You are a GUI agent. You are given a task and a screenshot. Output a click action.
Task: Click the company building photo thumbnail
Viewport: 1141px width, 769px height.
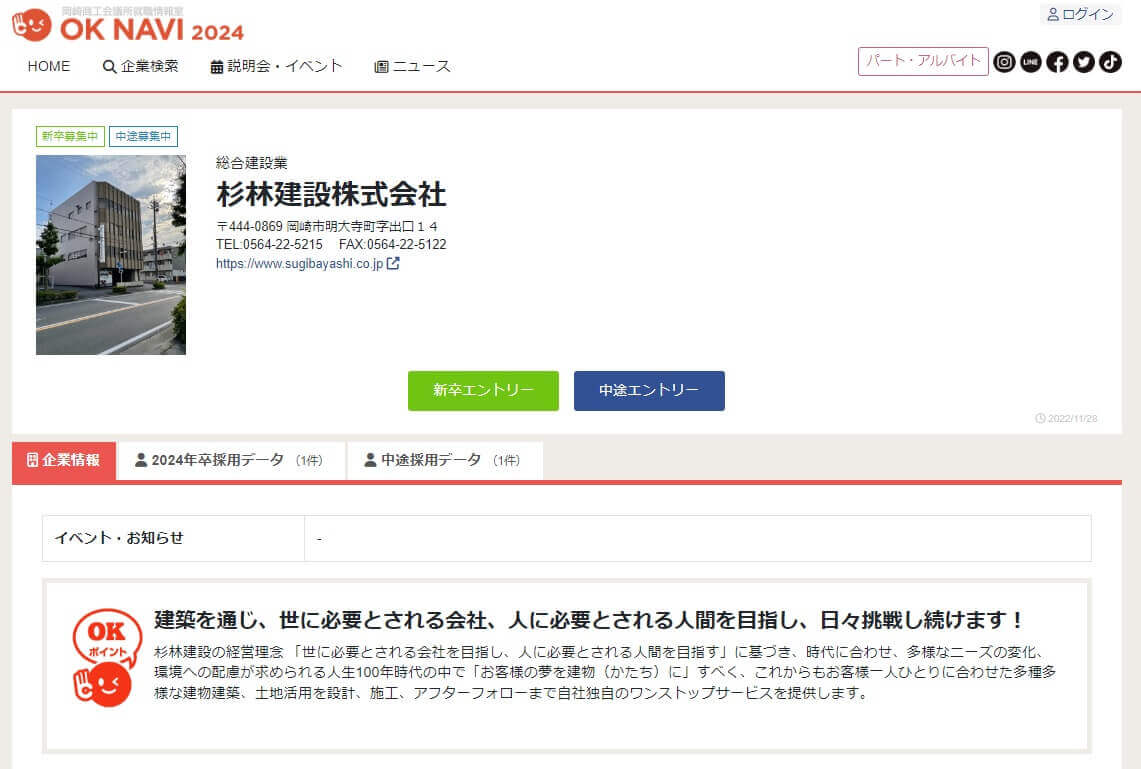pos(111,255)
